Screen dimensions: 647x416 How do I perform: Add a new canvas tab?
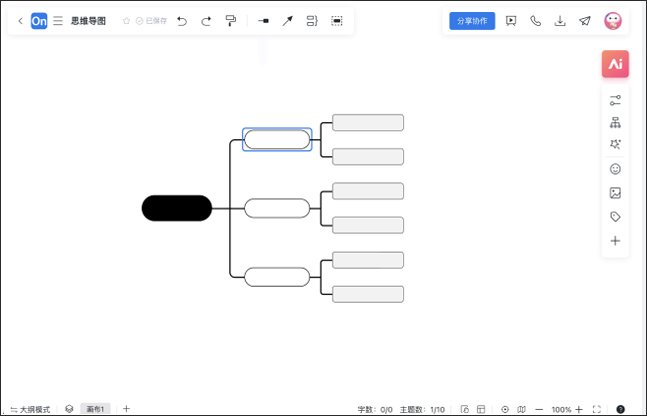pyautogui.click(x=126, y=409)
